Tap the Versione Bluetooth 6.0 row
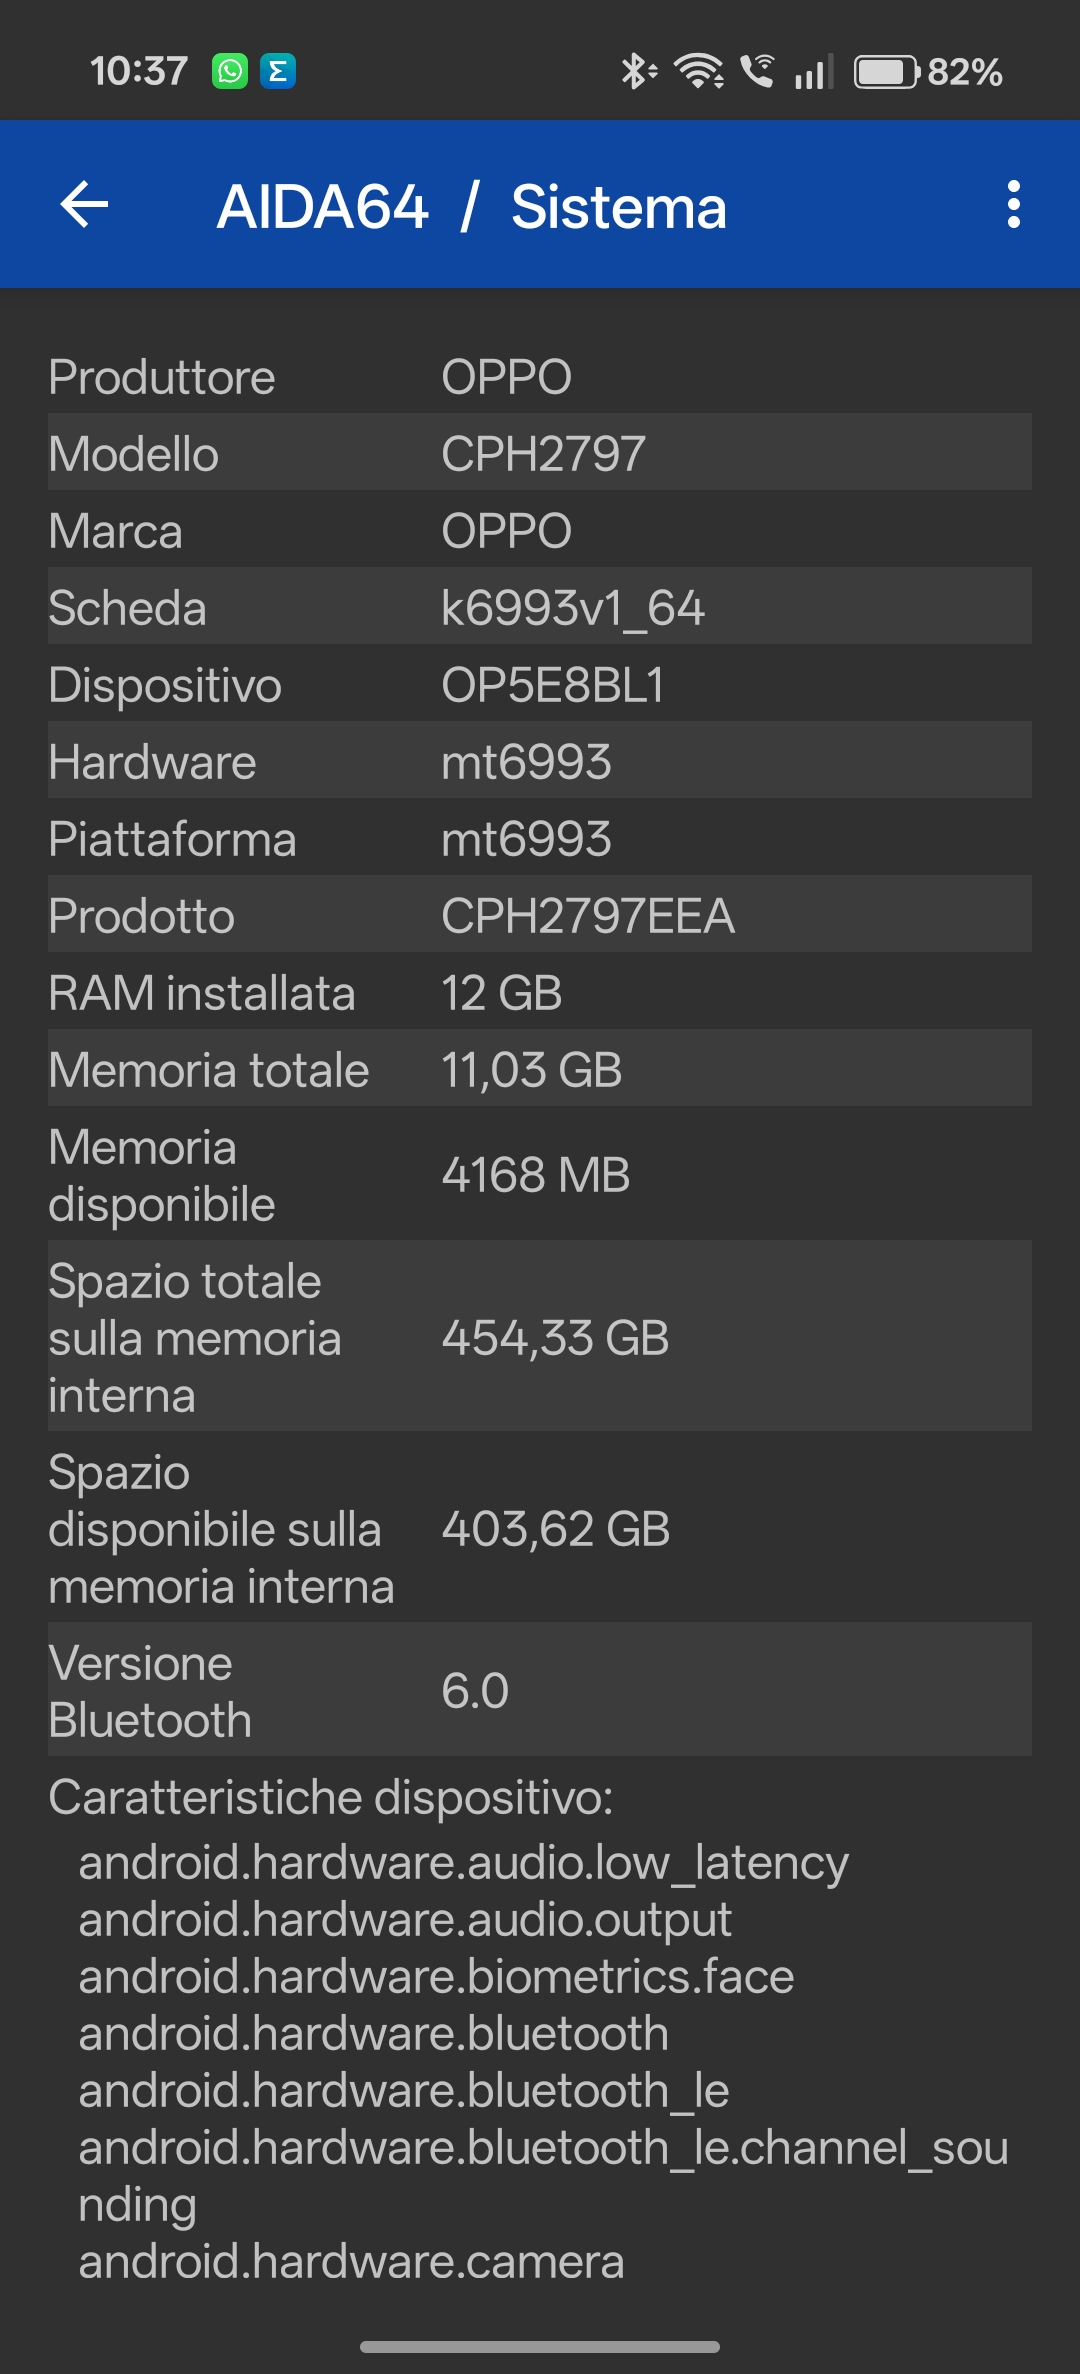The width and height of the screenshot is (1080, 2374). (x=540, y=1691)
